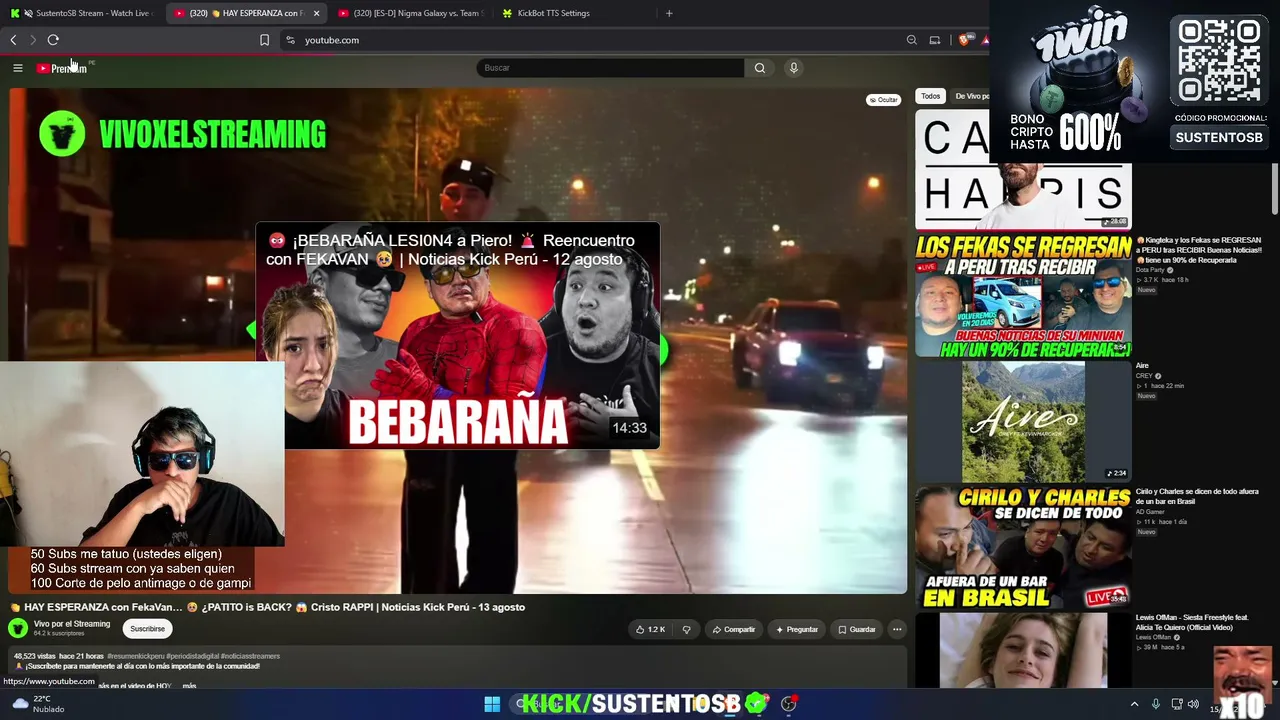Open the OBS icon on the taskbar
1280x720 pixels.
[789, 704]
